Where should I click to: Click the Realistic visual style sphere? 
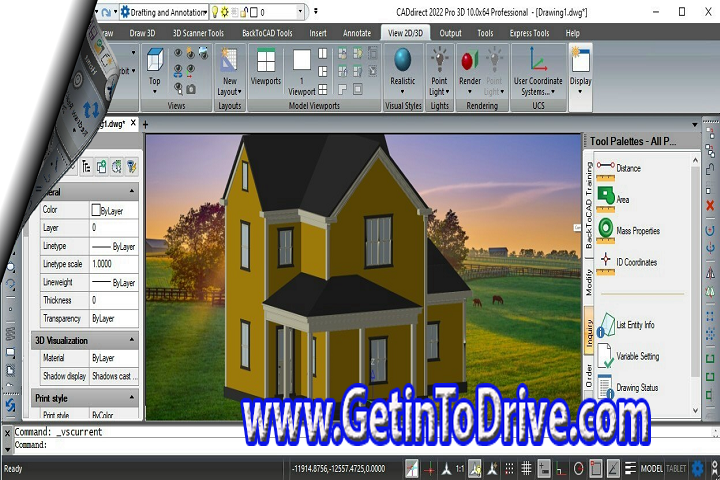coord(403,60)
